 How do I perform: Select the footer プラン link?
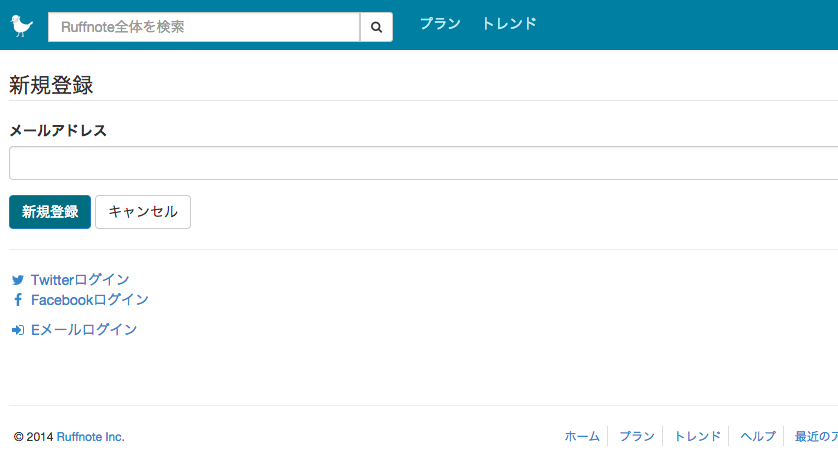pyautogui.click(x=637, y=437)
